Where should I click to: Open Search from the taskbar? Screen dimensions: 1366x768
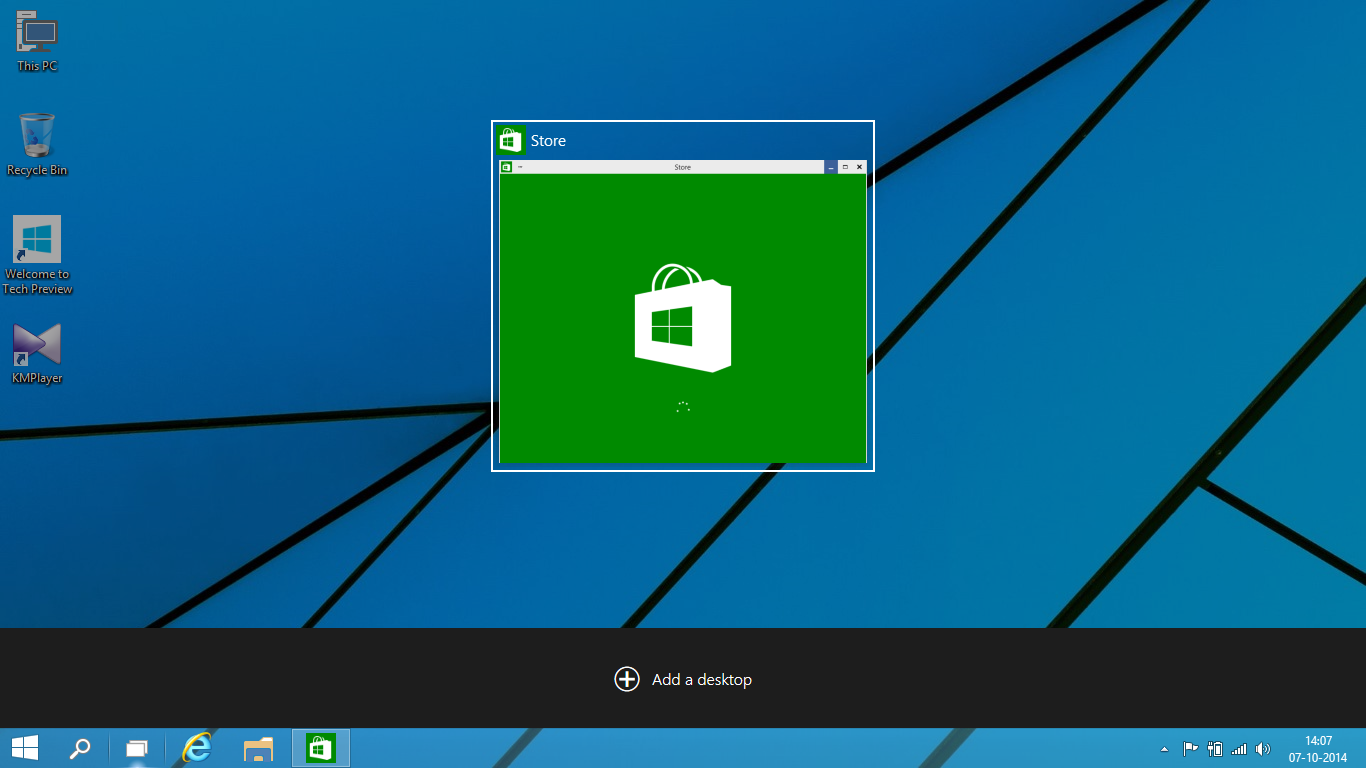click(80, 748)
